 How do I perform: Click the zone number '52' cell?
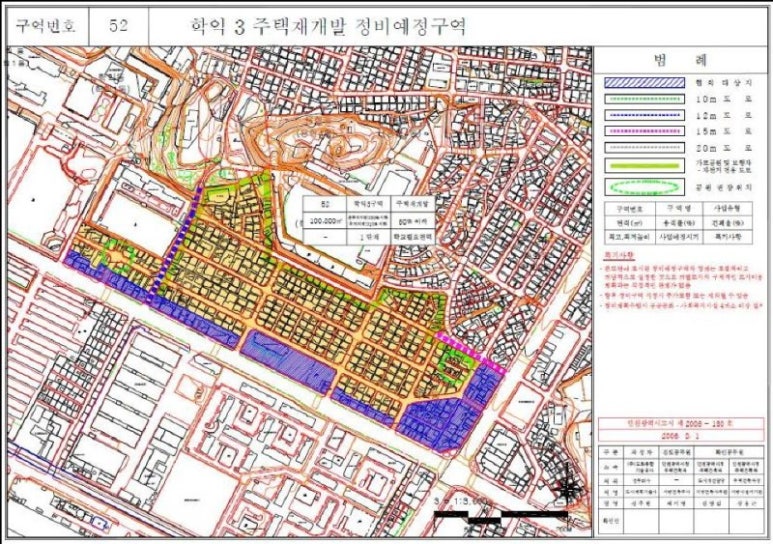[118, 26]
